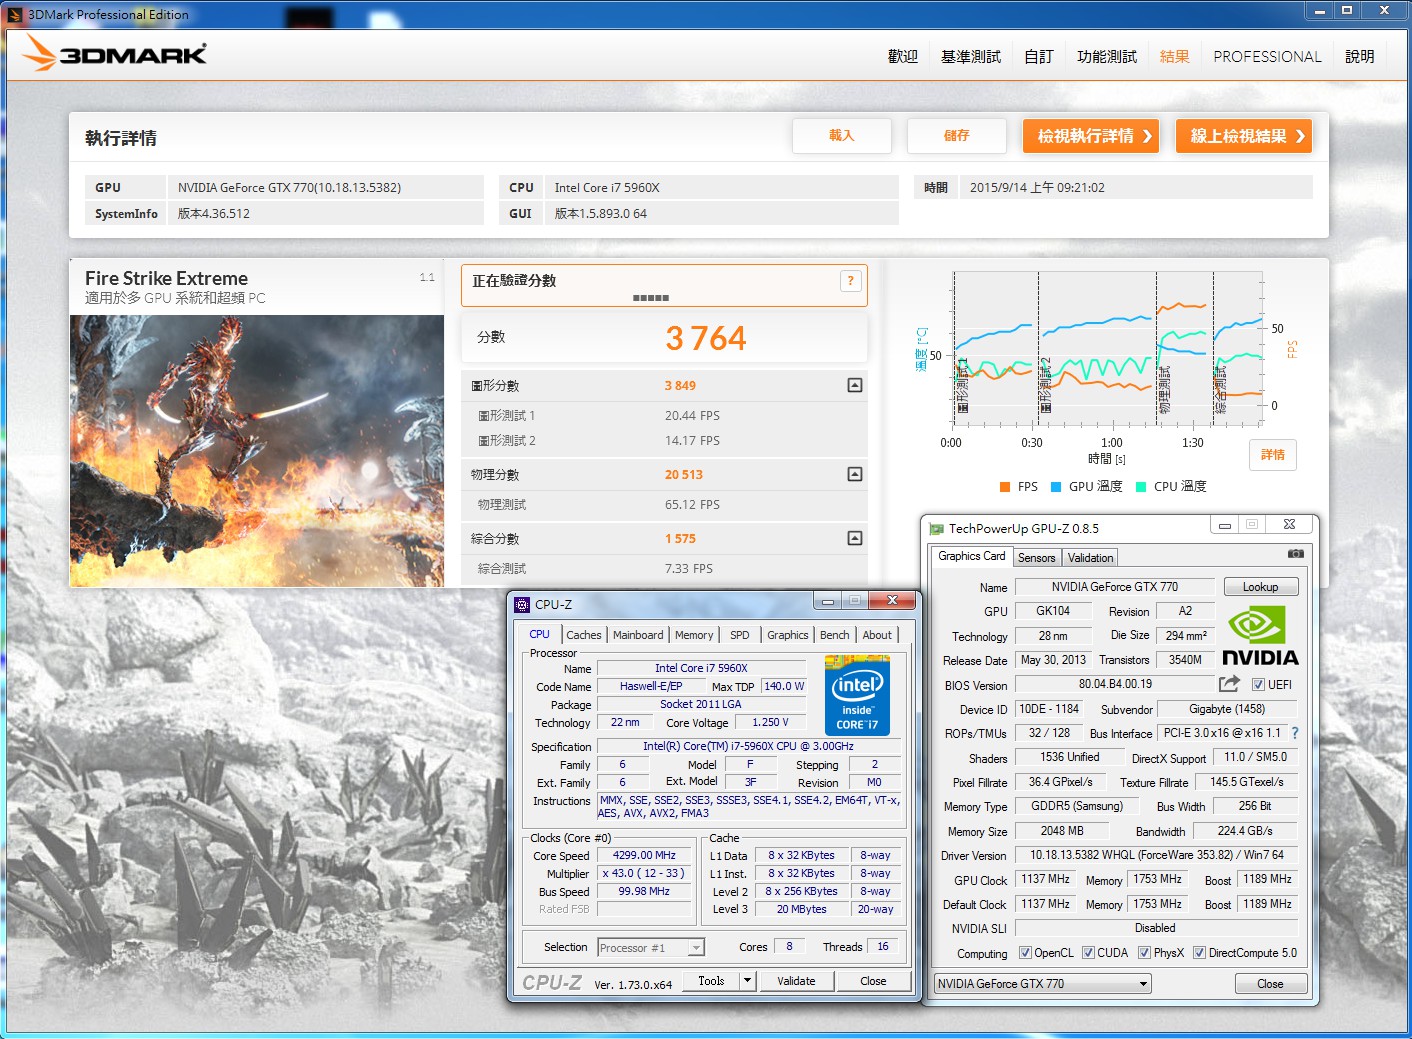Image resolution: width=1412 pixels, height=1039 pixels.
Task: Click the 儲存 (Save) button
Action: [957, 136]
